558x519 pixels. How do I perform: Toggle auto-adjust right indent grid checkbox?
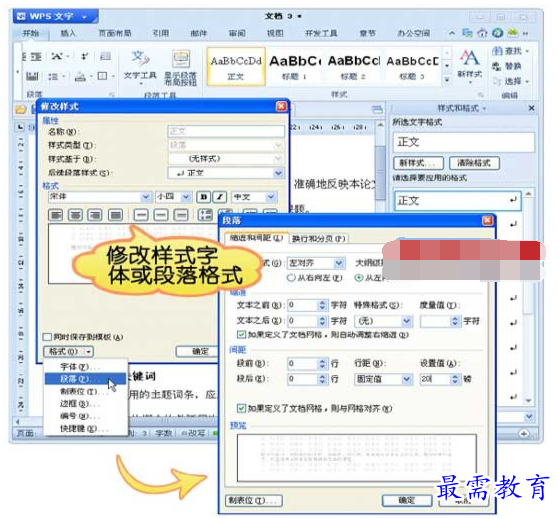pyautogui.click(x=241, y=335)
